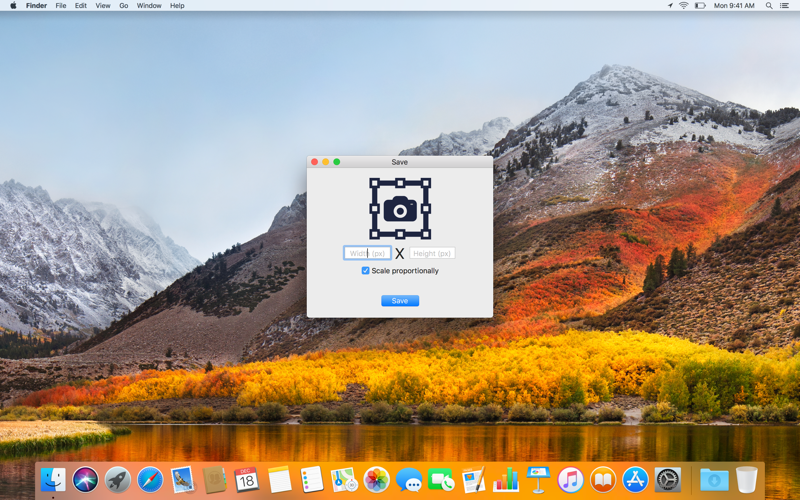Open the View menu

coord(103,6)
